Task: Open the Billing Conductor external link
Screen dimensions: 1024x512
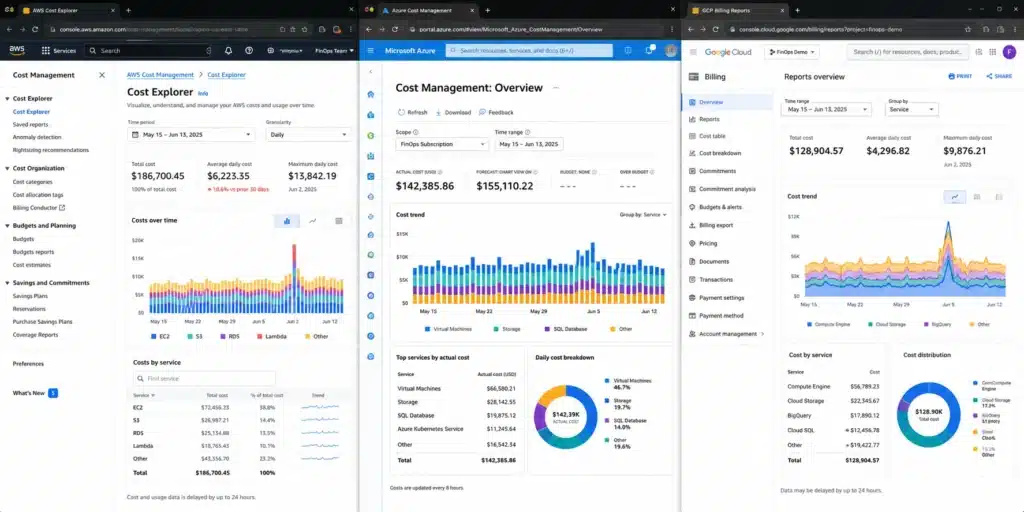Action: coord(62,208)
